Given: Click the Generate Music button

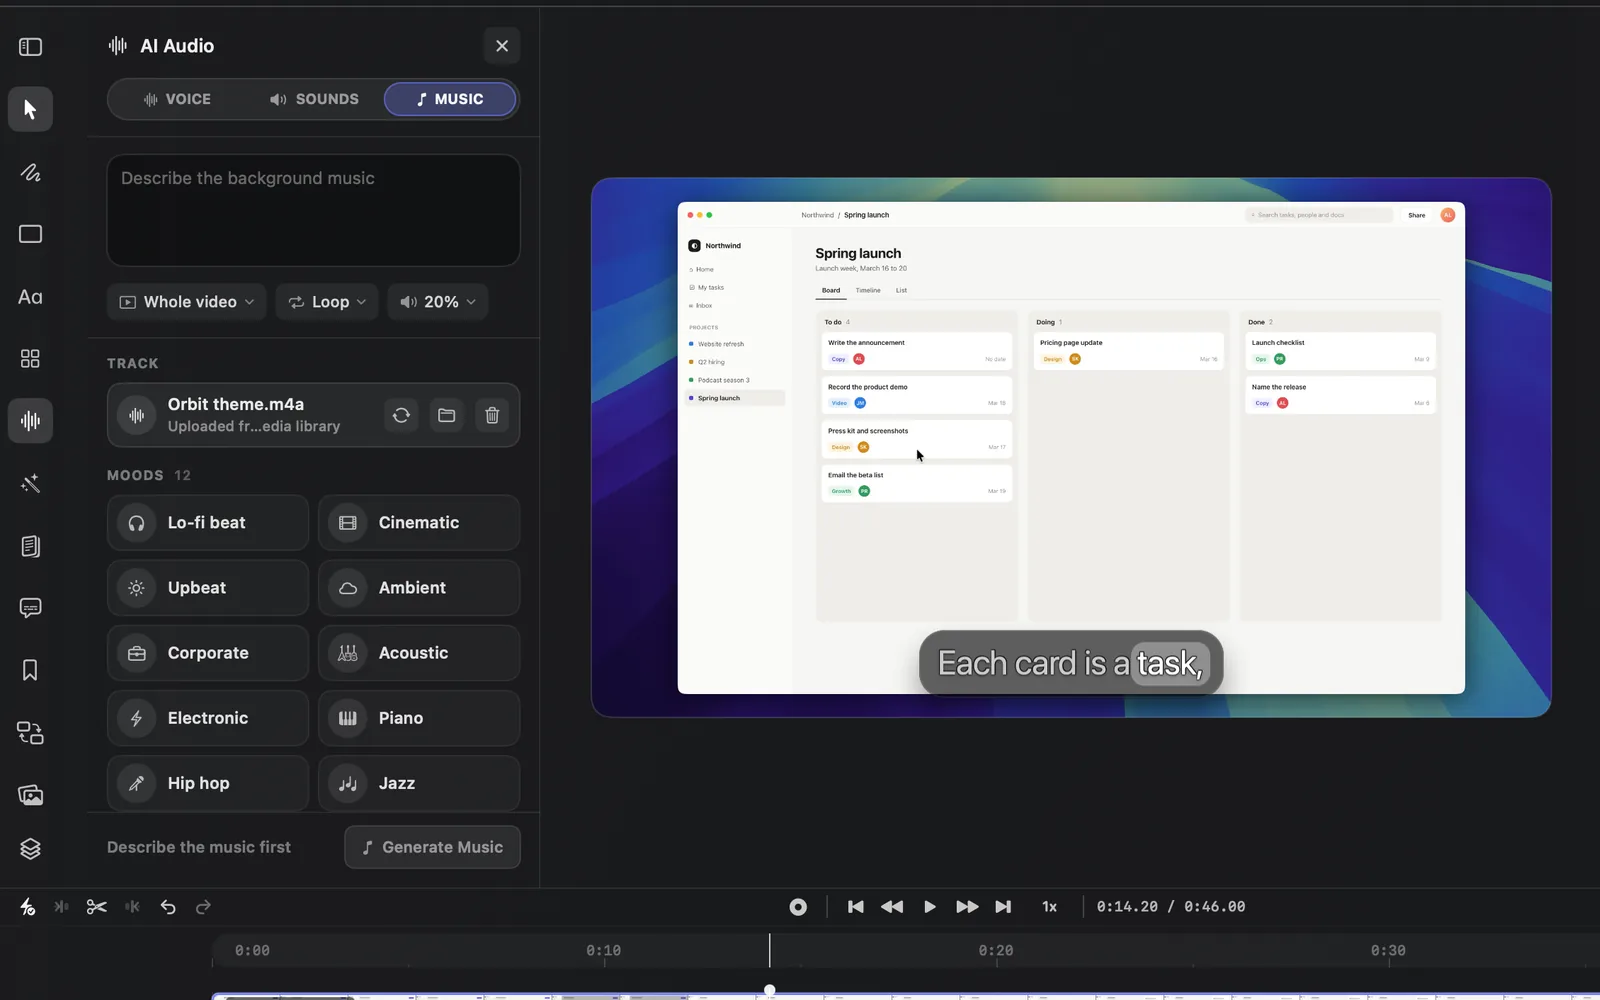Looking at the screenshot, I should point(432,847).
